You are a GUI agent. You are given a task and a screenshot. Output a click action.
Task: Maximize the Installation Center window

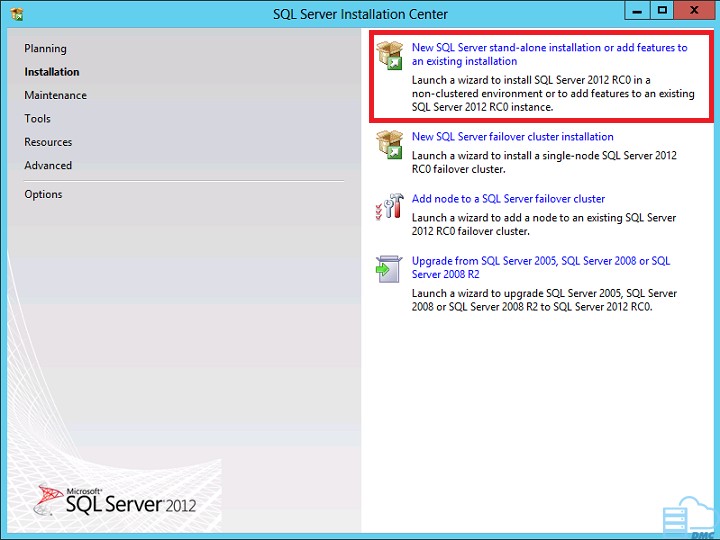[662, 11]
